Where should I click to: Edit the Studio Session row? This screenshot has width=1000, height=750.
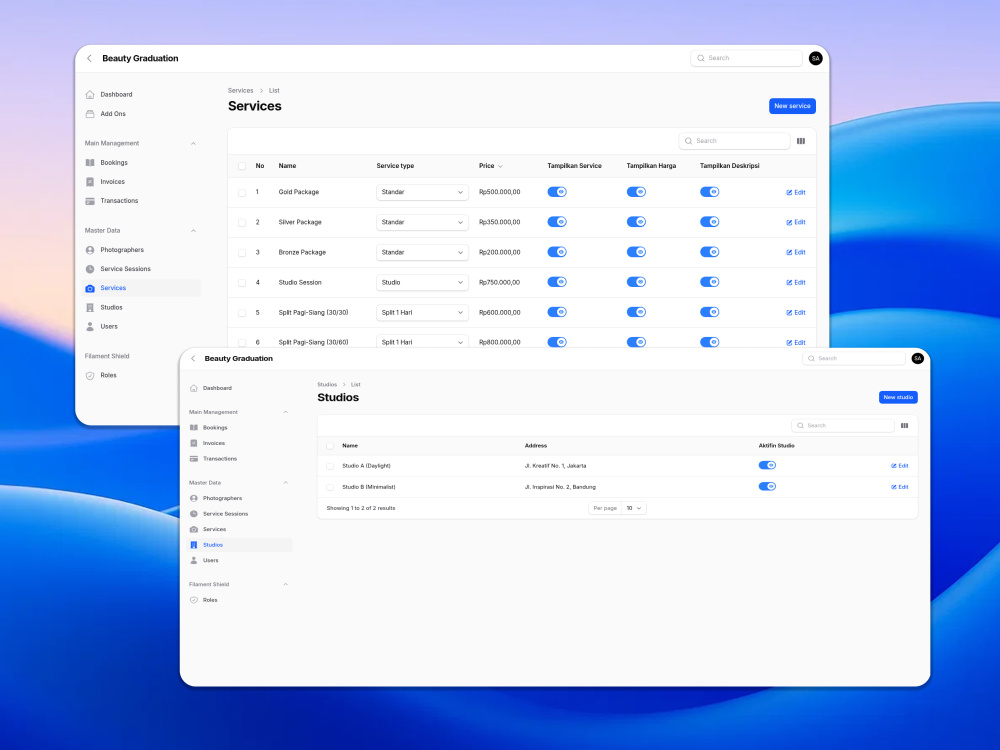click(796, 282)
